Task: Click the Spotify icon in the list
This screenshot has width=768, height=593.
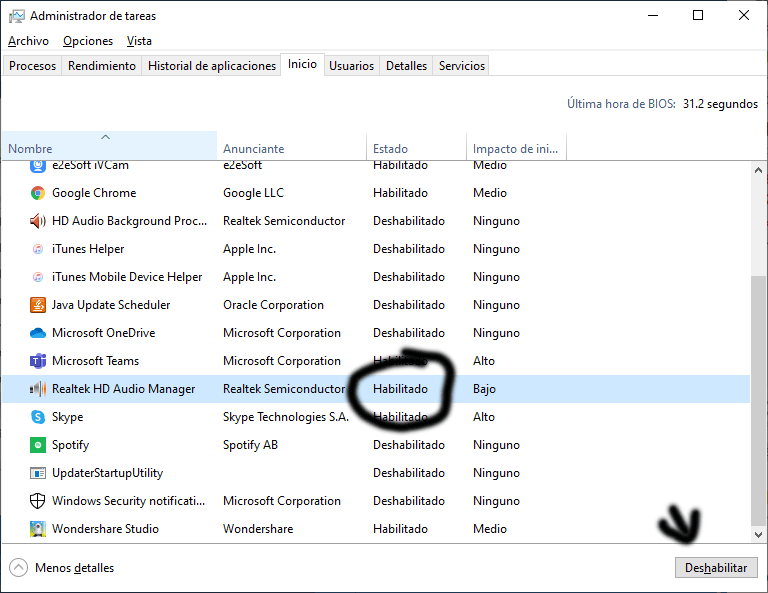Action: click(x=38, y=445)
